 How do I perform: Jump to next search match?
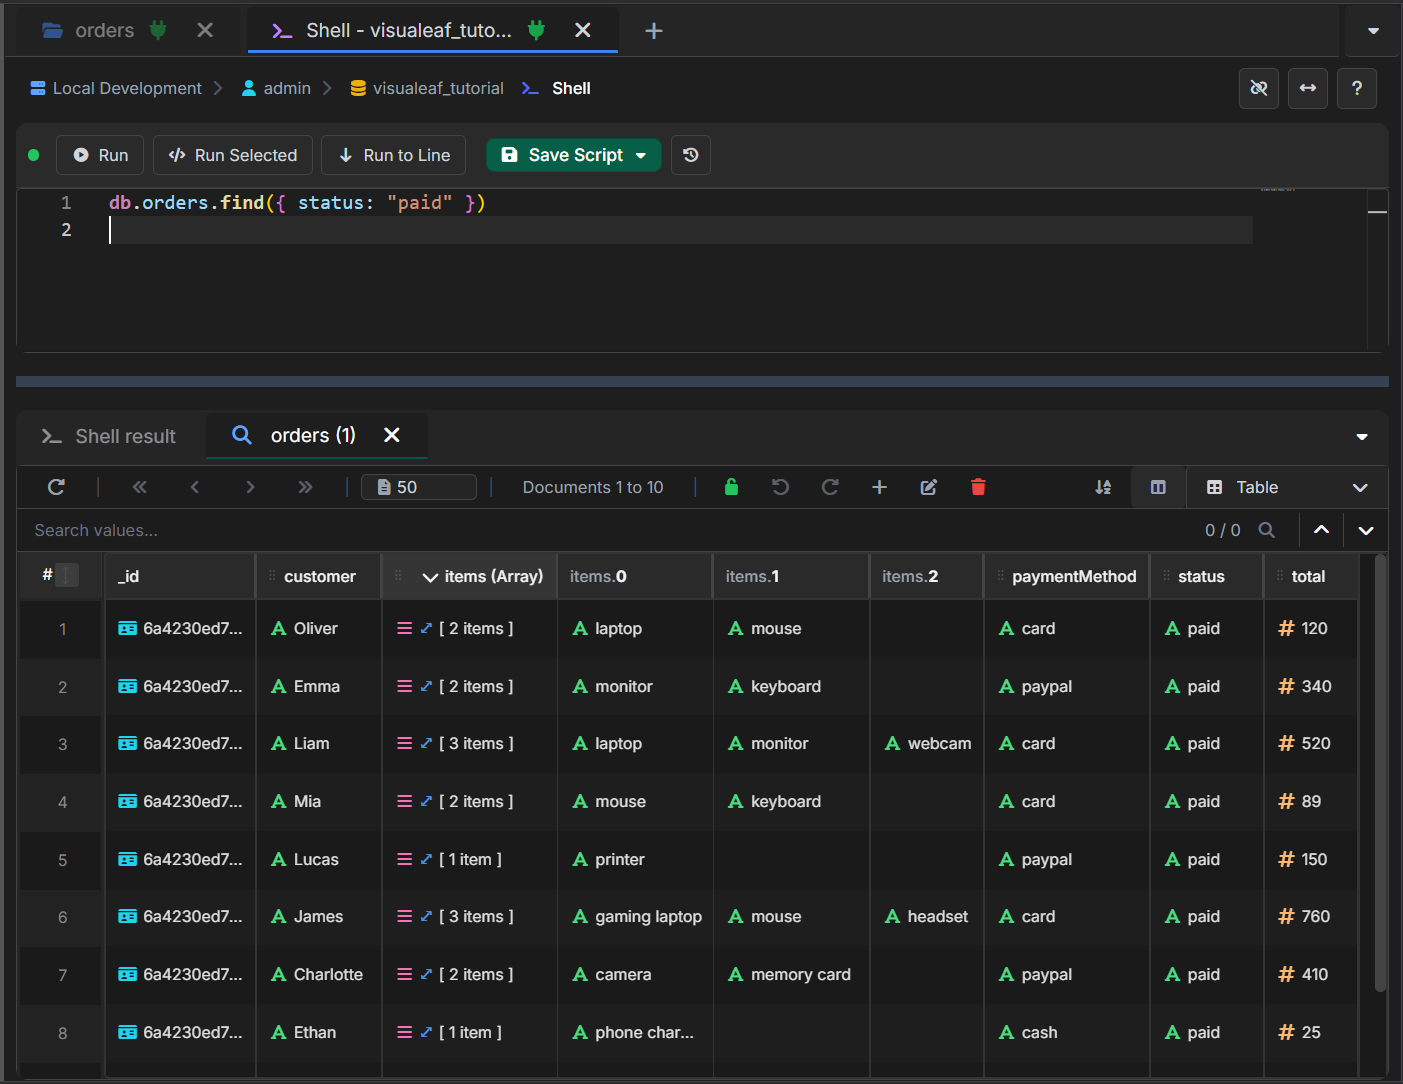point(1366,530)
